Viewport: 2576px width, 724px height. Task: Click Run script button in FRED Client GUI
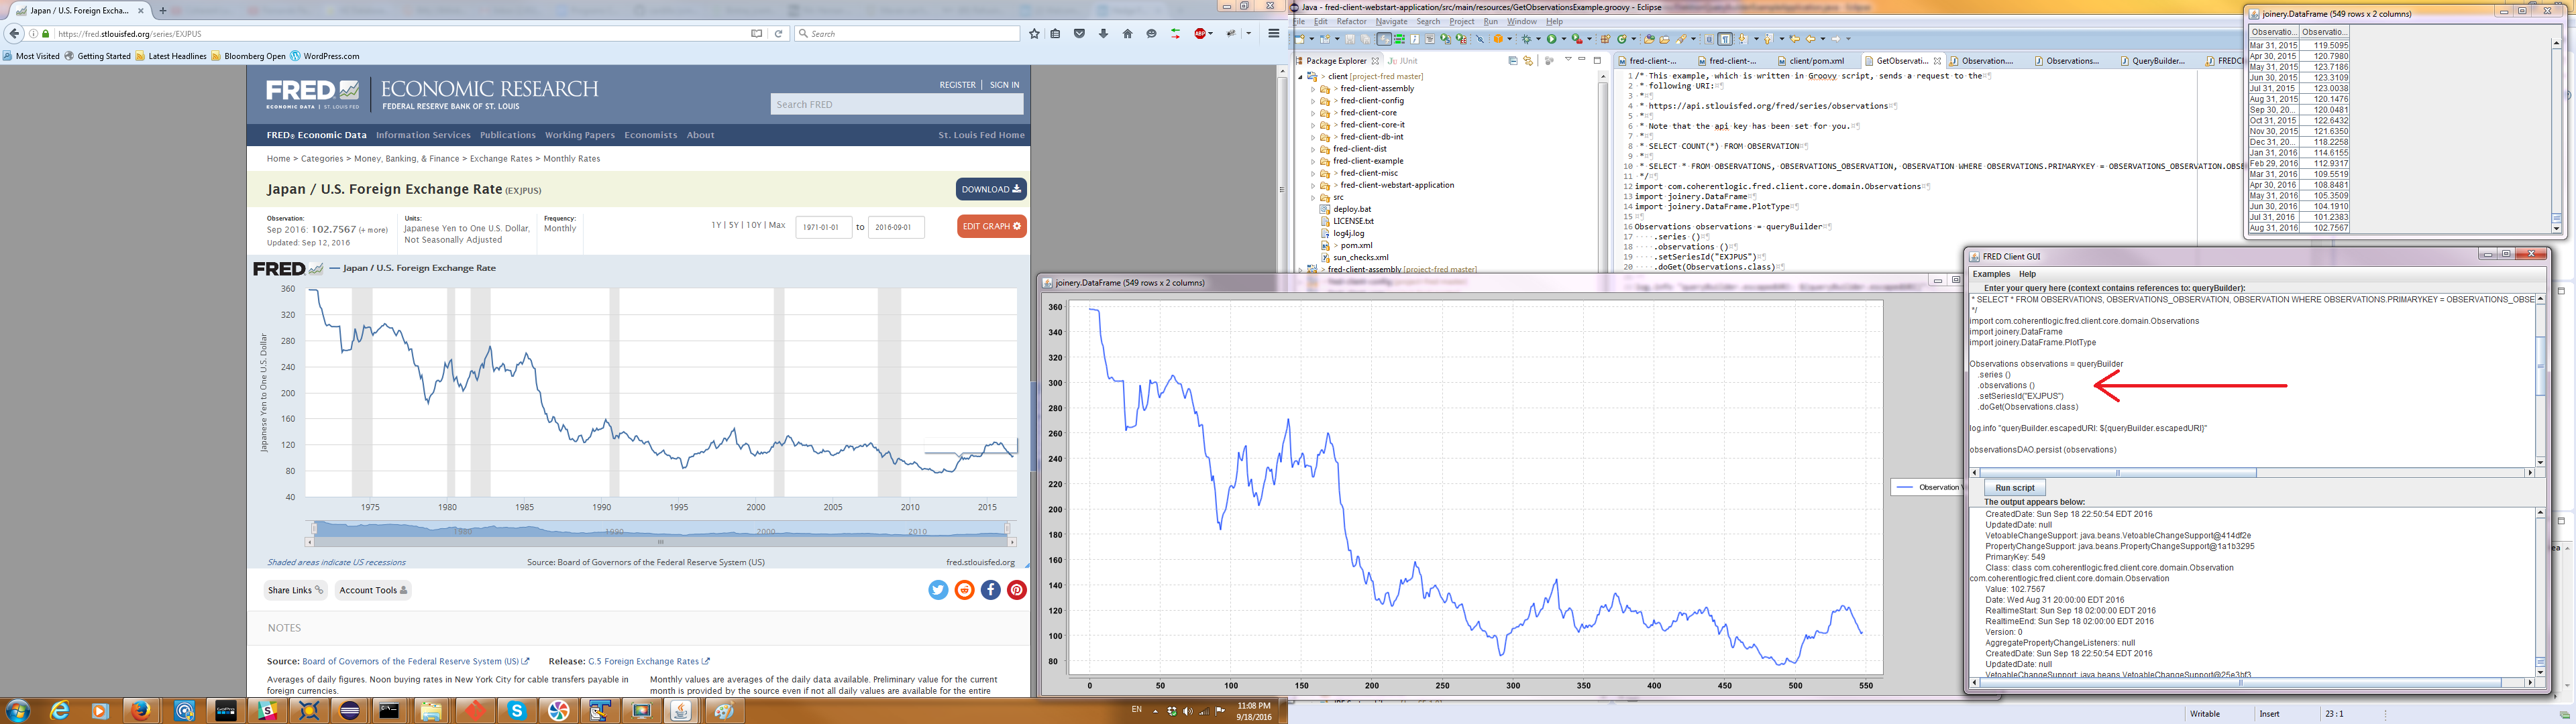[x=2015, y=488]
